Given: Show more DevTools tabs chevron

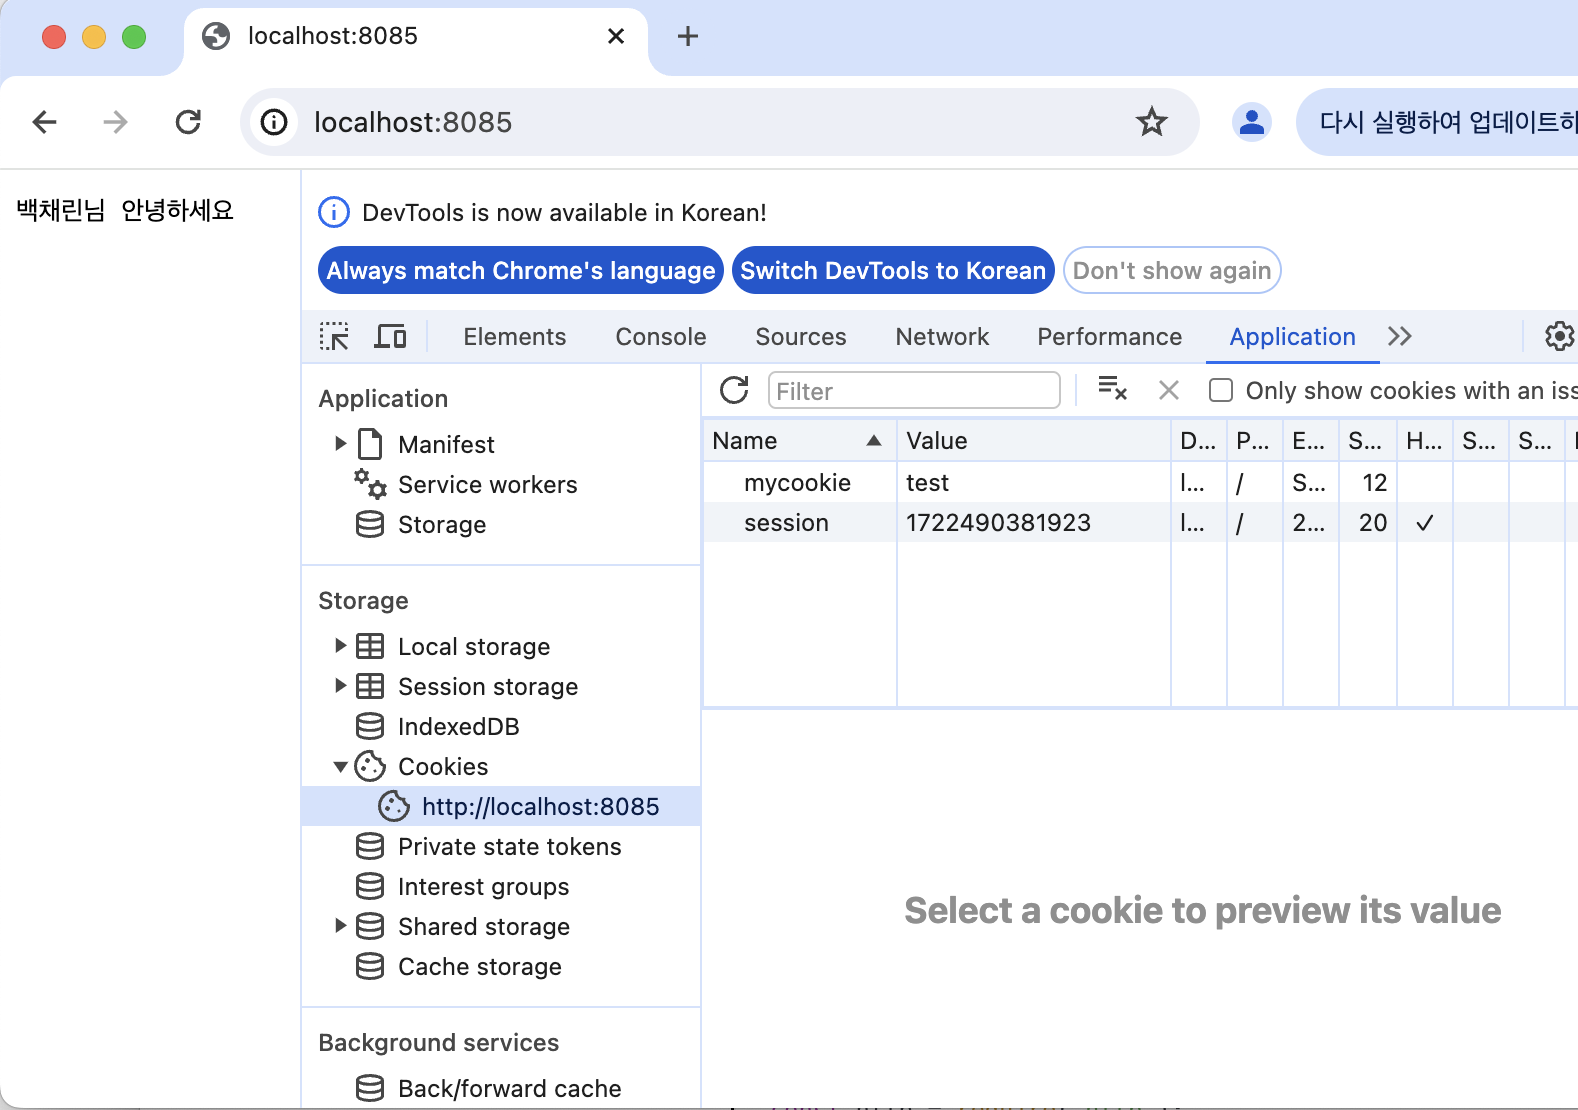Looking at the screenshot, I should (x=1400, y=336).
